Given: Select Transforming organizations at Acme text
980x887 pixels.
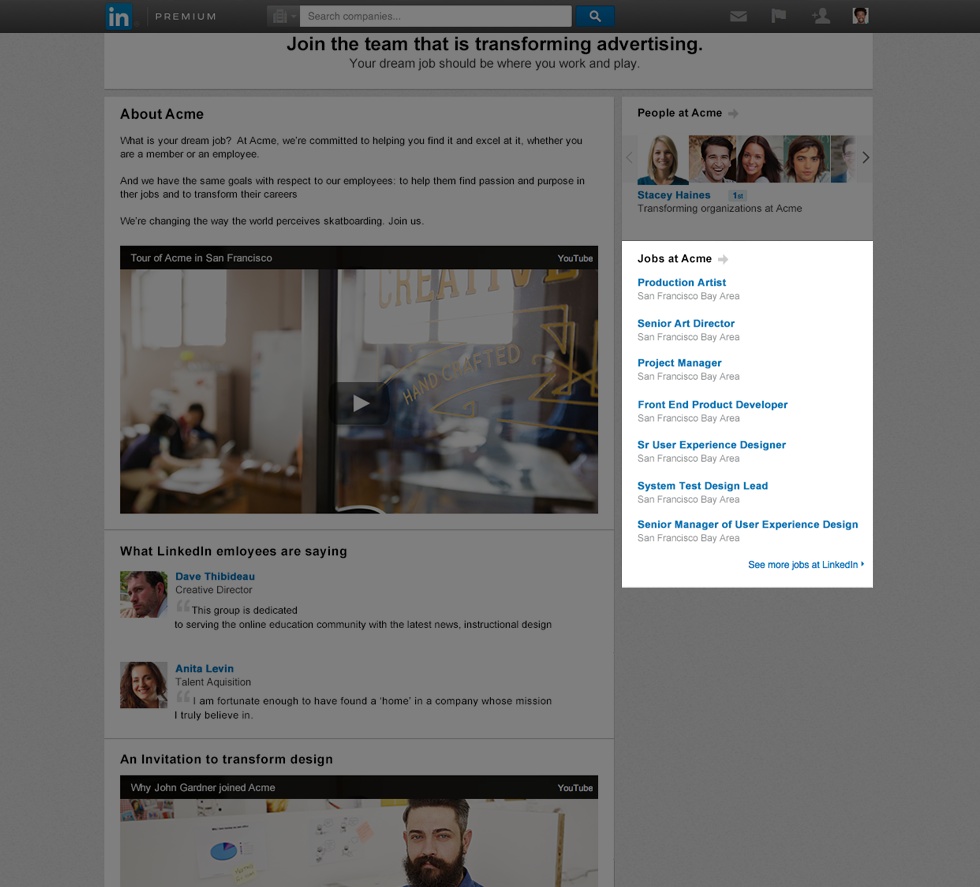Looking at the screenshot, I should (719, 209).
